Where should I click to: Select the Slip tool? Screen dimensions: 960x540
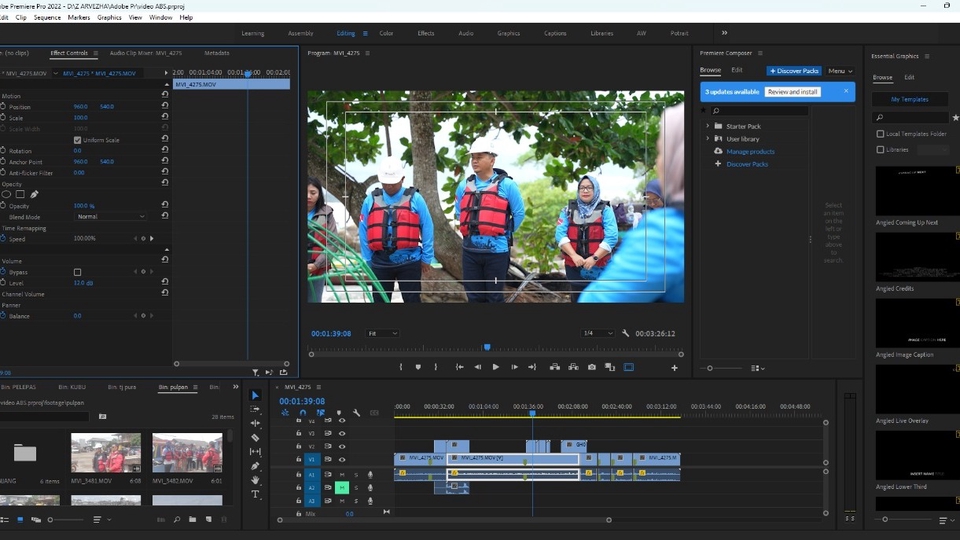click(255, 452)
